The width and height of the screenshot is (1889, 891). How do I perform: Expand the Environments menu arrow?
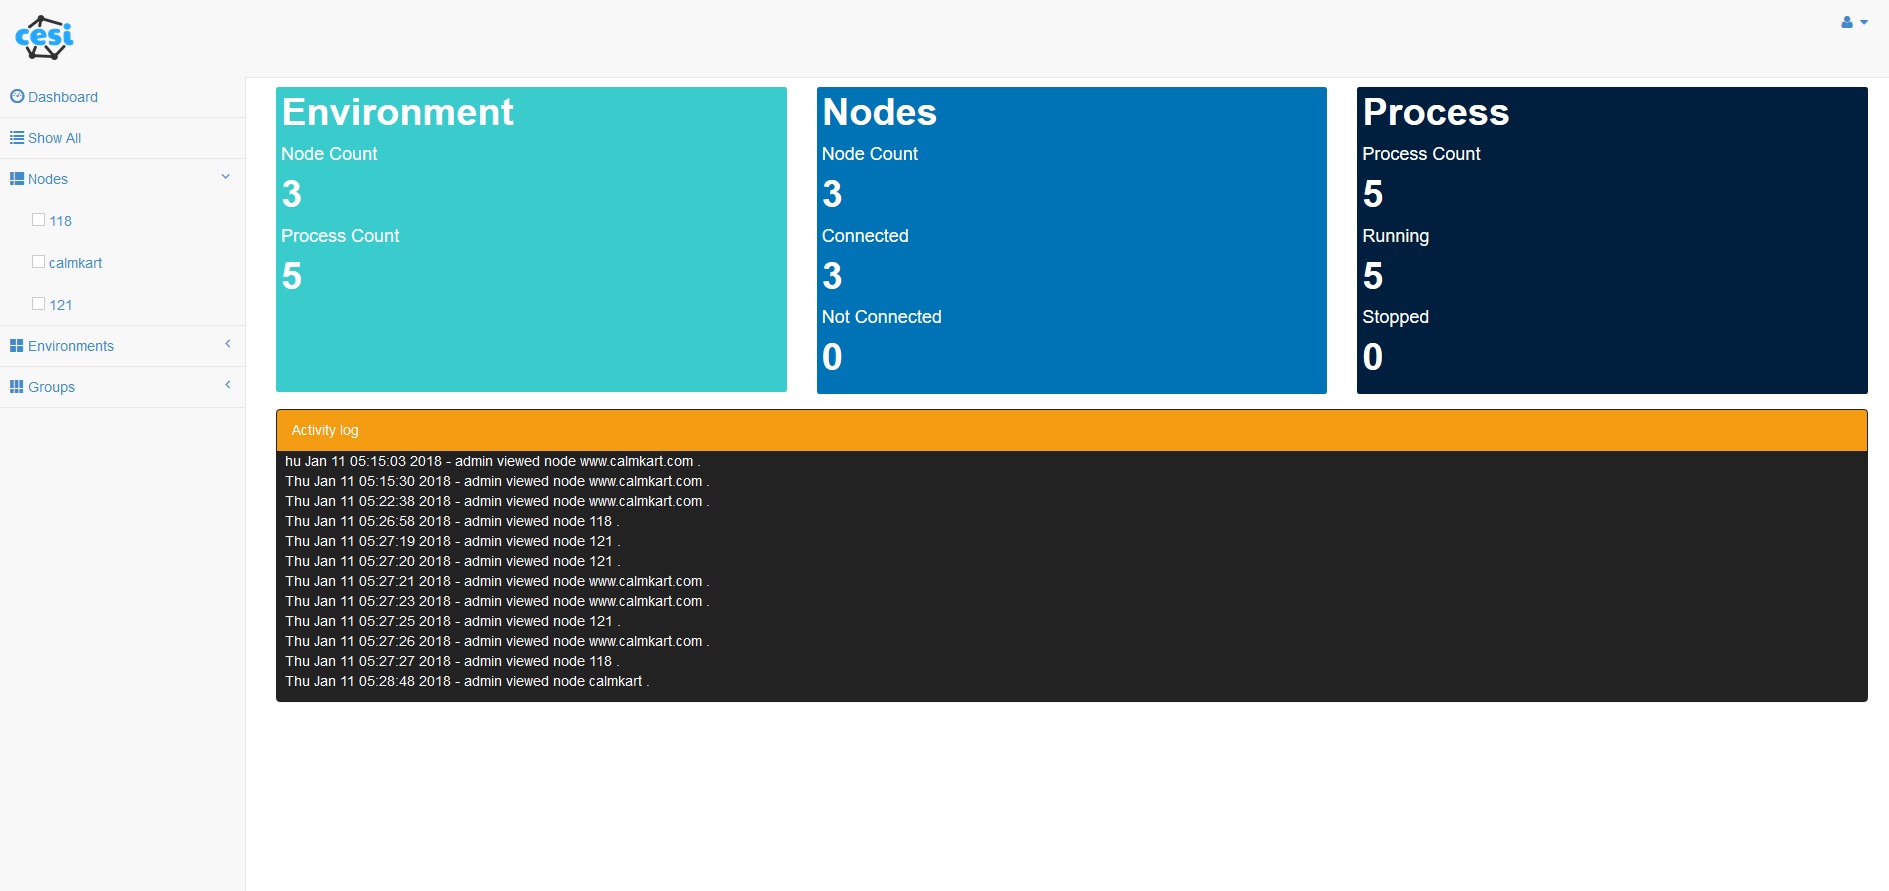pos(228,344)
